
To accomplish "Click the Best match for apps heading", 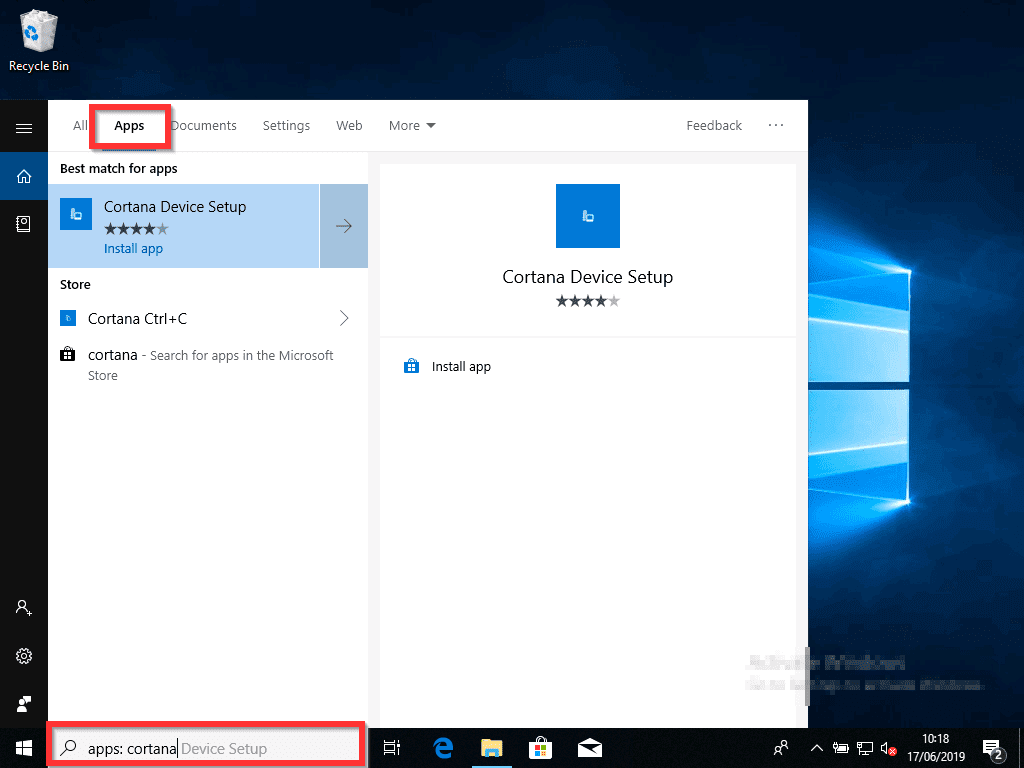I will click(x=119, y=168).
